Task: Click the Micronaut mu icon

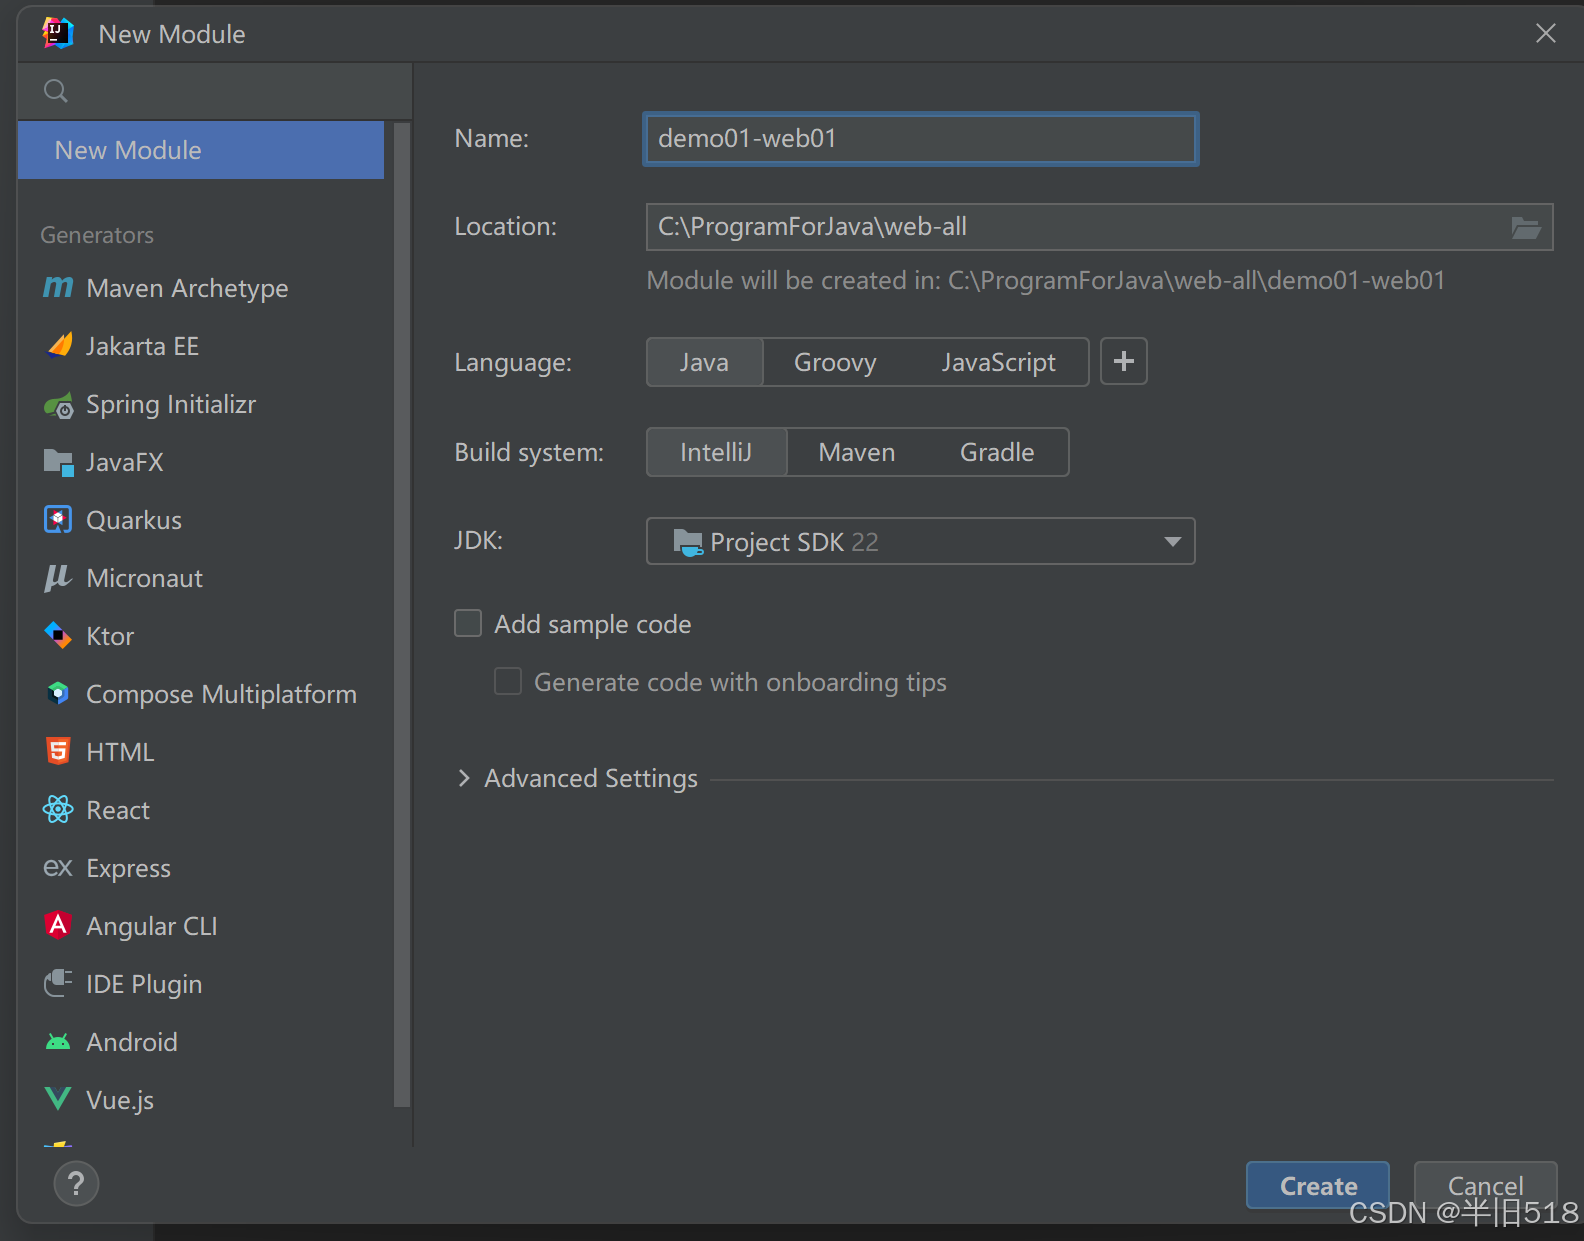Action: tap(58, 578)
